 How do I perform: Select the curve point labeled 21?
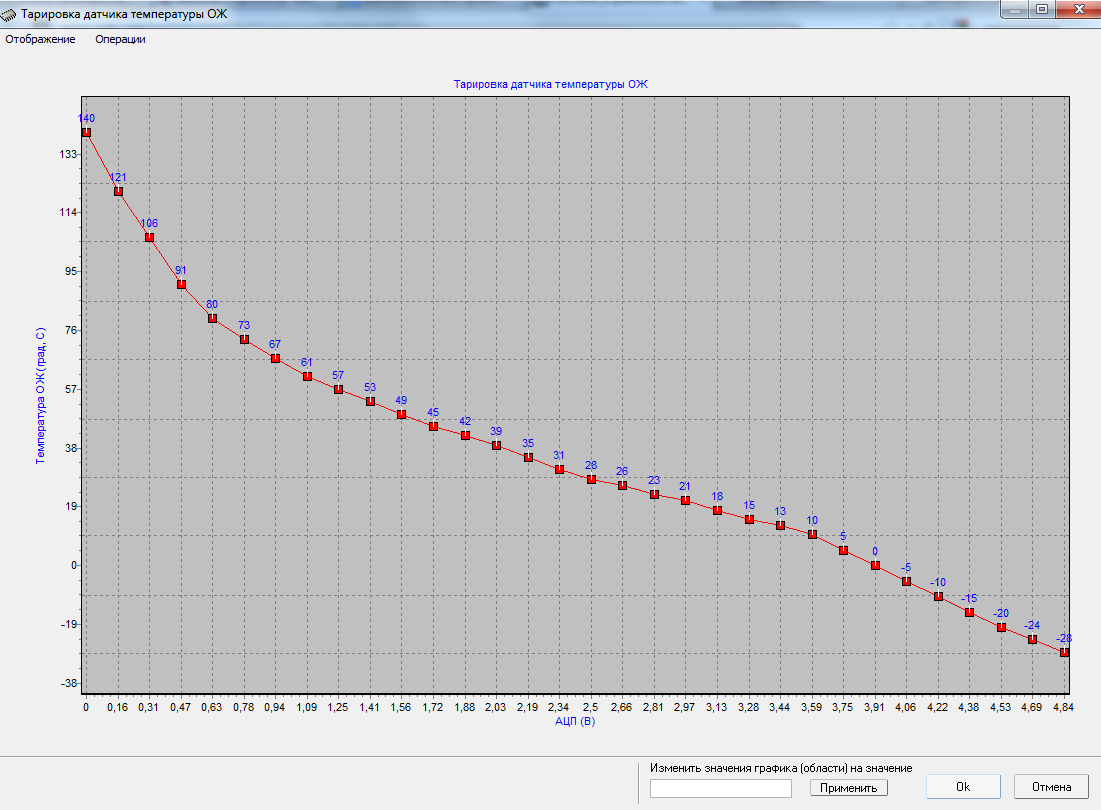685,500
